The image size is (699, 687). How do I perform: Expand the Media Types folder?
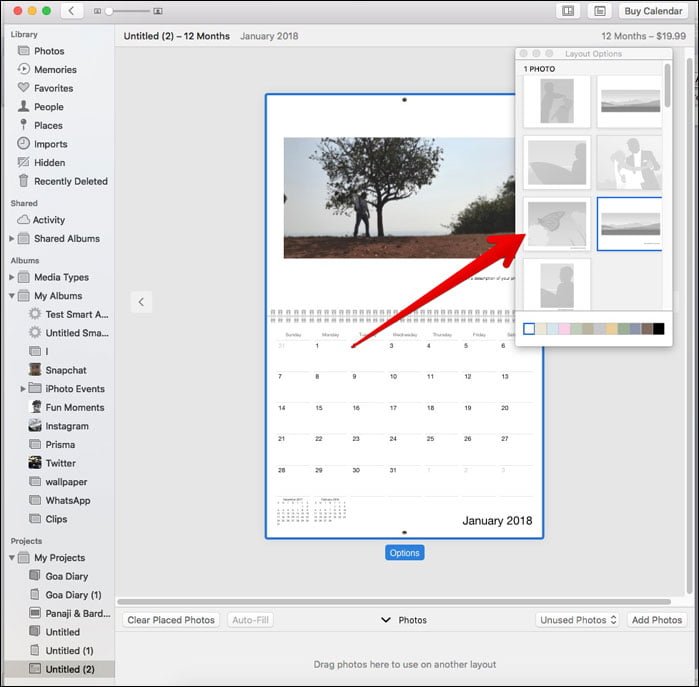coord(12,277)
